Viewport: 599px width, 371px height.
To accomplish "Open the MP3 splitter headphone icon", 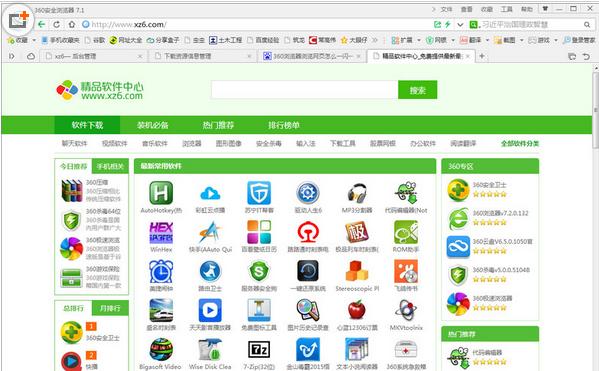I will (357, 193).
